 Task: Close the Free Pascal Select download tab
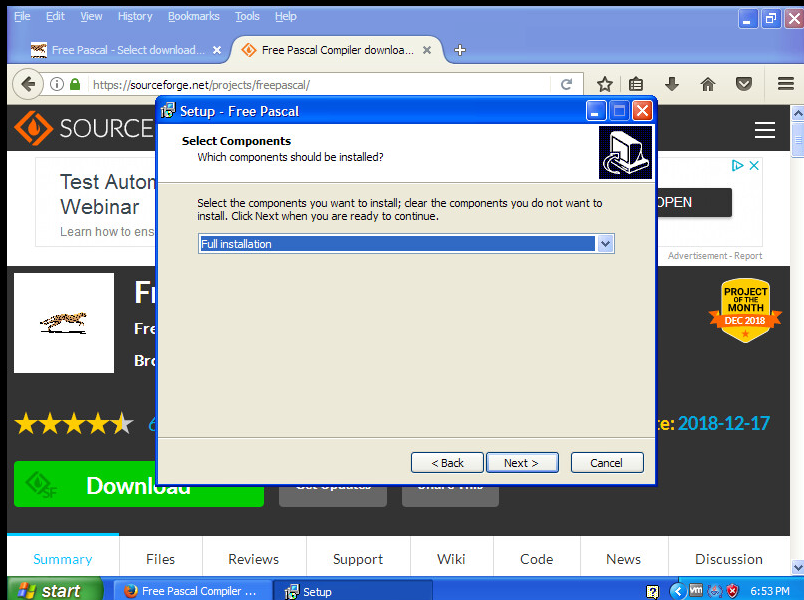217,50
